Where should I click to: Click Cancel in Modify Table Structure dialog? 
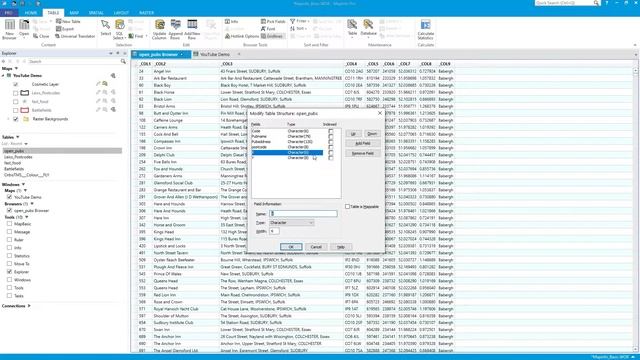316,247
